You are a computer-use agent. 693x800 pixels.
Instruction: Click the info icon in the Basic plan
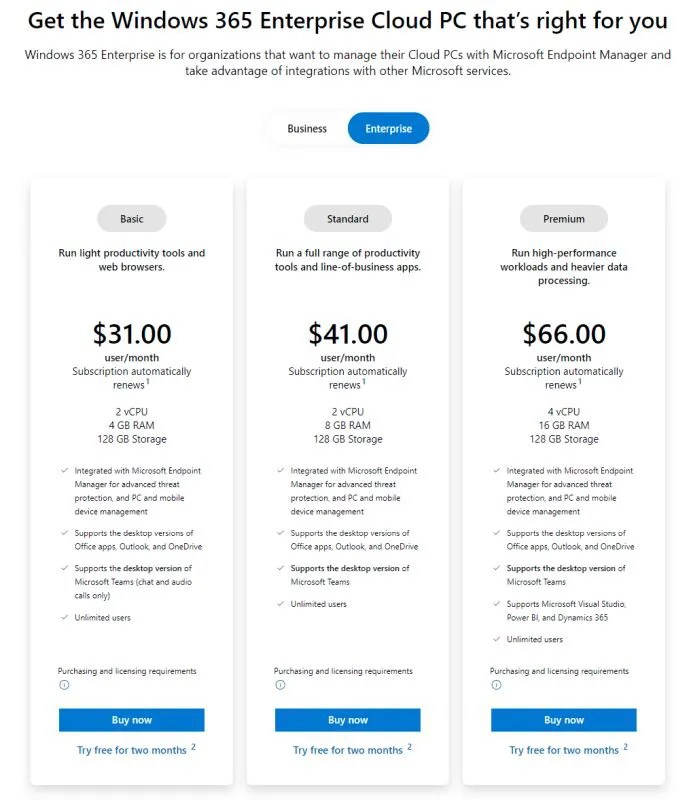(x=64, y=685)
